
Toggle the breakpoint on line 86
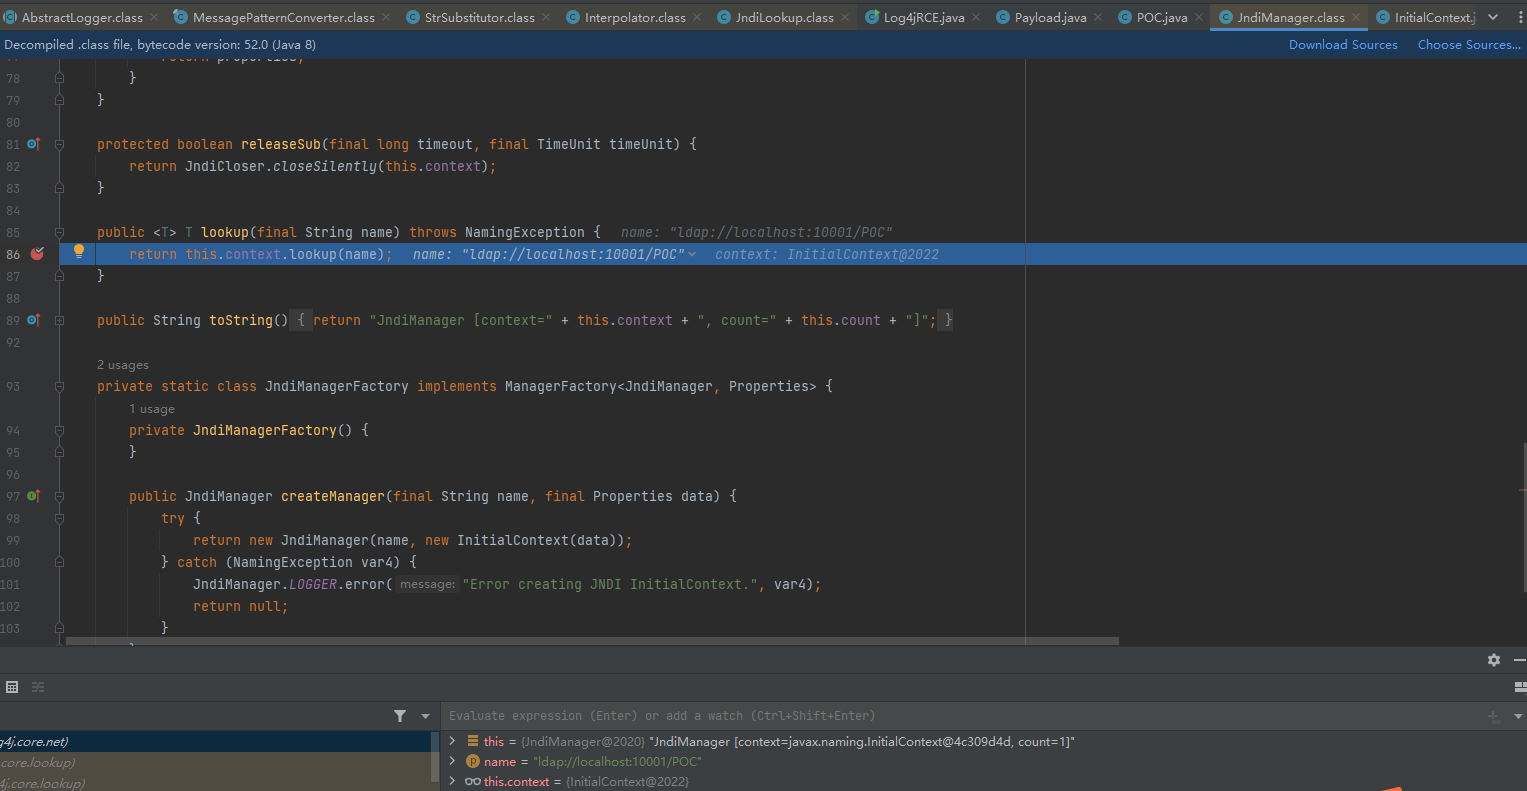(x=37, y=254)
